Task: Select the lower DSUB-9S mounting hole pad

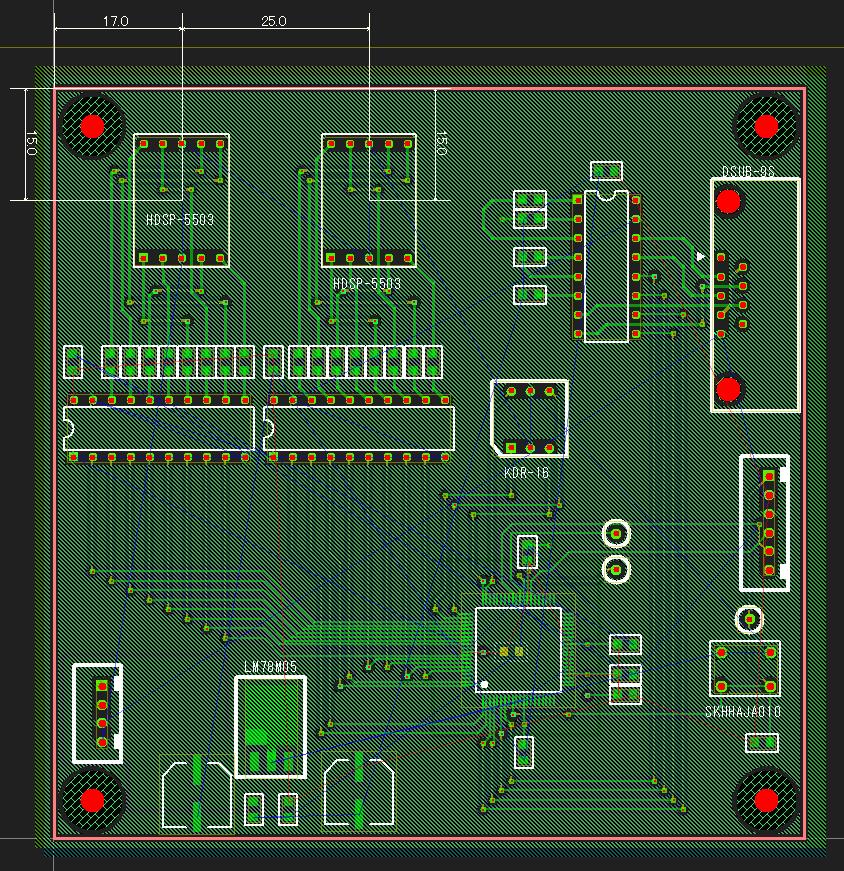Action: coord(728,389)
